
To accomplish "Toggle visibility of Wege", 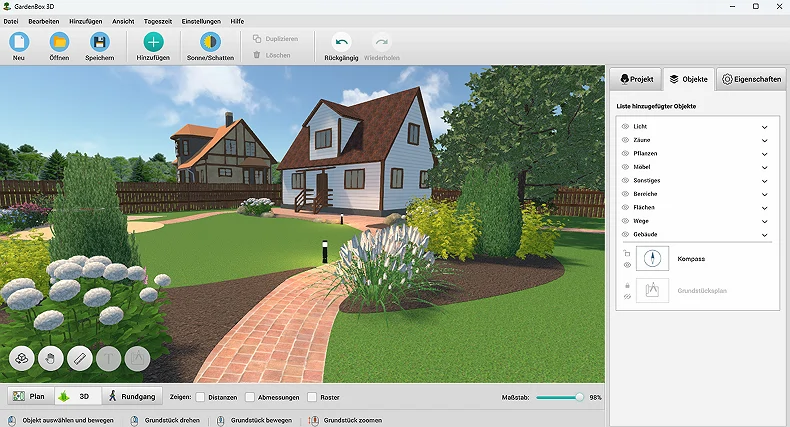I will (x=625, y=221).
